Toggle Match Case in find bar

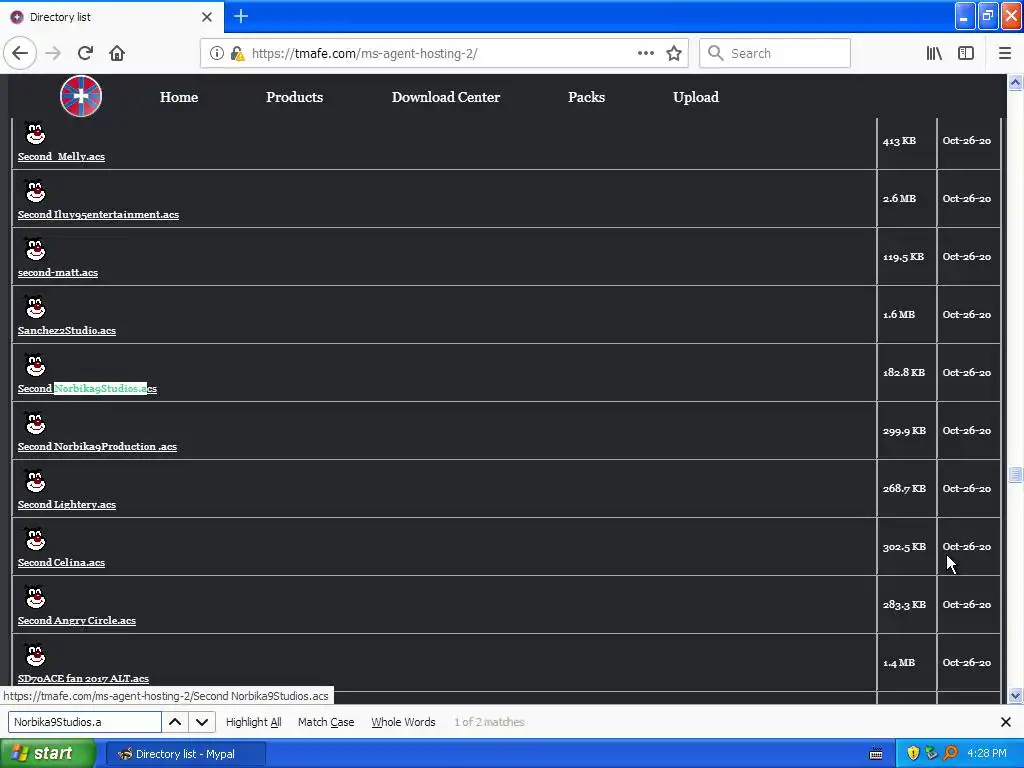[x=326, y=722]
